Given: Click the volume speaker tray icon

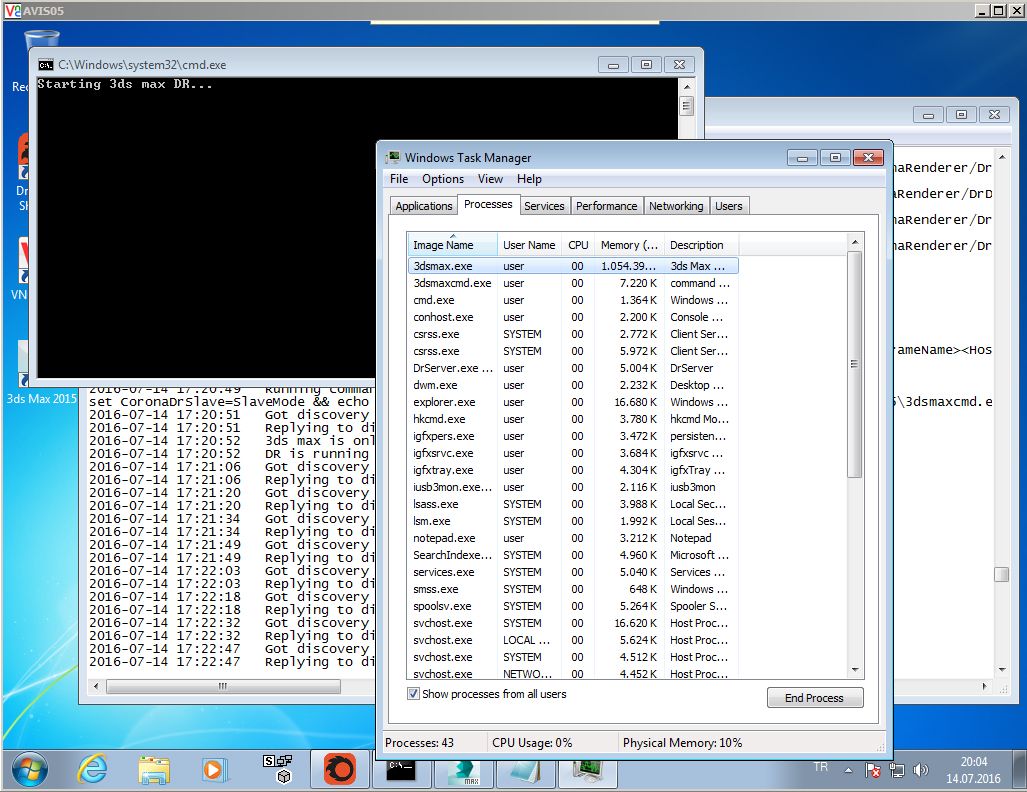Looking at the screenshot, I should pyautogui.click(x=920, y=770).
